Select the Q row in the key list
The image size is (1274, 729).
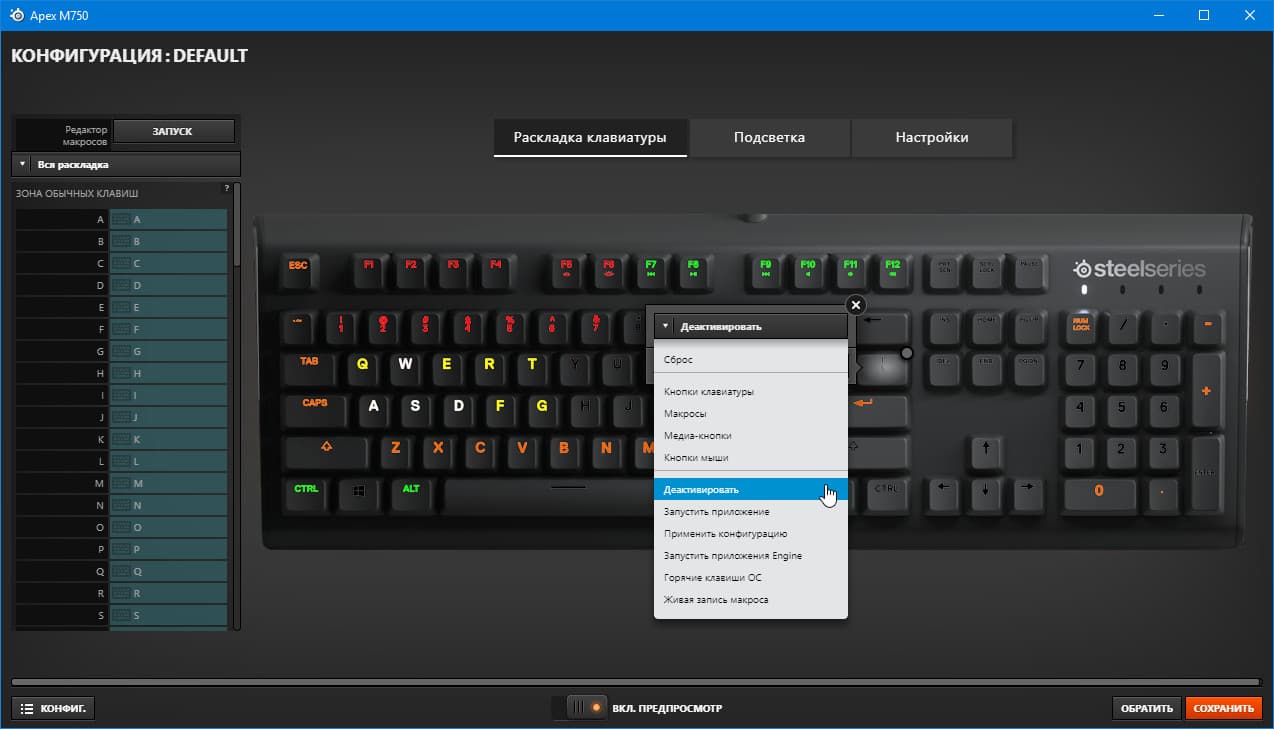click(x=121, y=571)
